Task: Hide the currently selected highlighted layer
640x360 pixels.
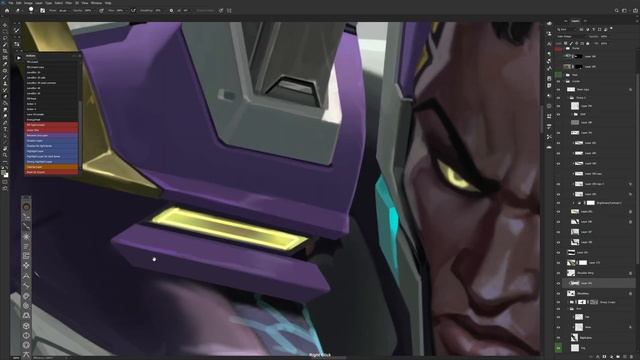Action: tap(558, 283)
